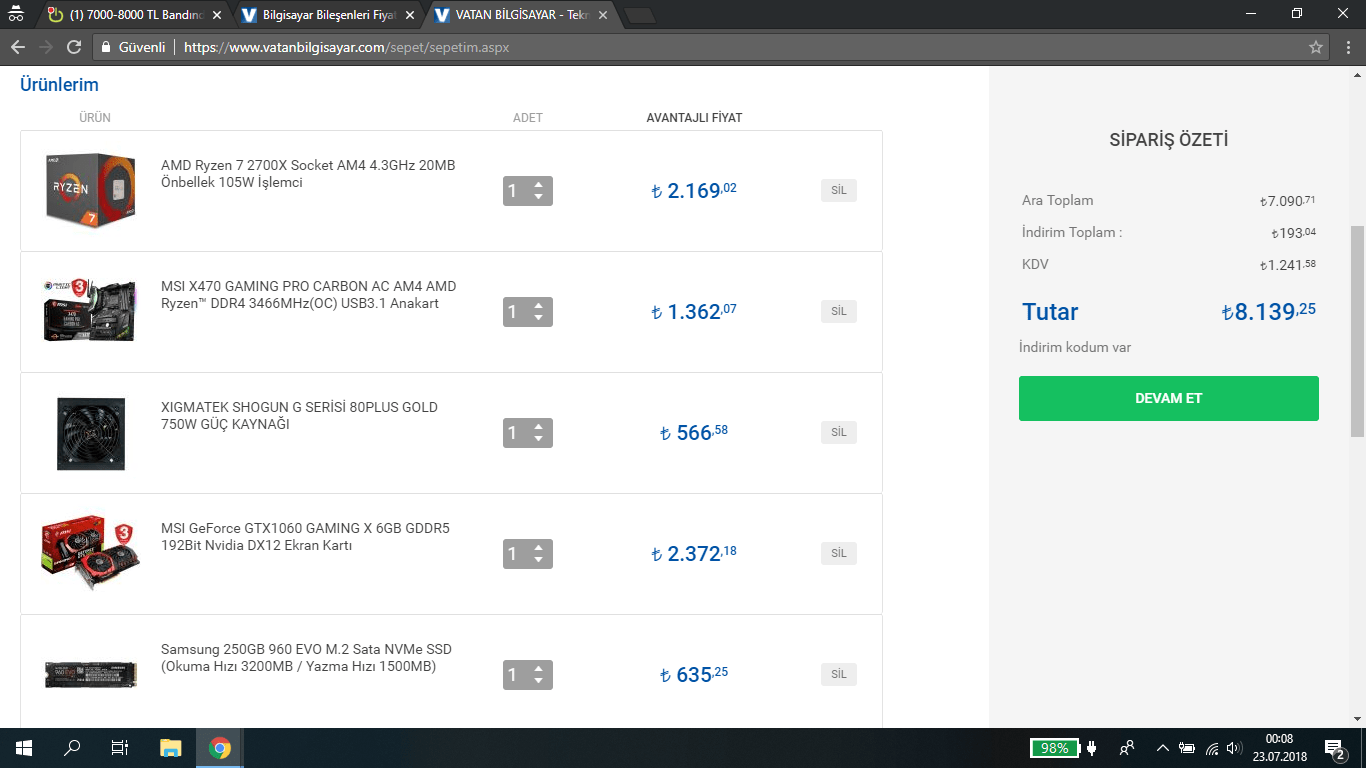
Task: Click the browser forward arrow
Action: pyautogui.click(x=46, y=47)
